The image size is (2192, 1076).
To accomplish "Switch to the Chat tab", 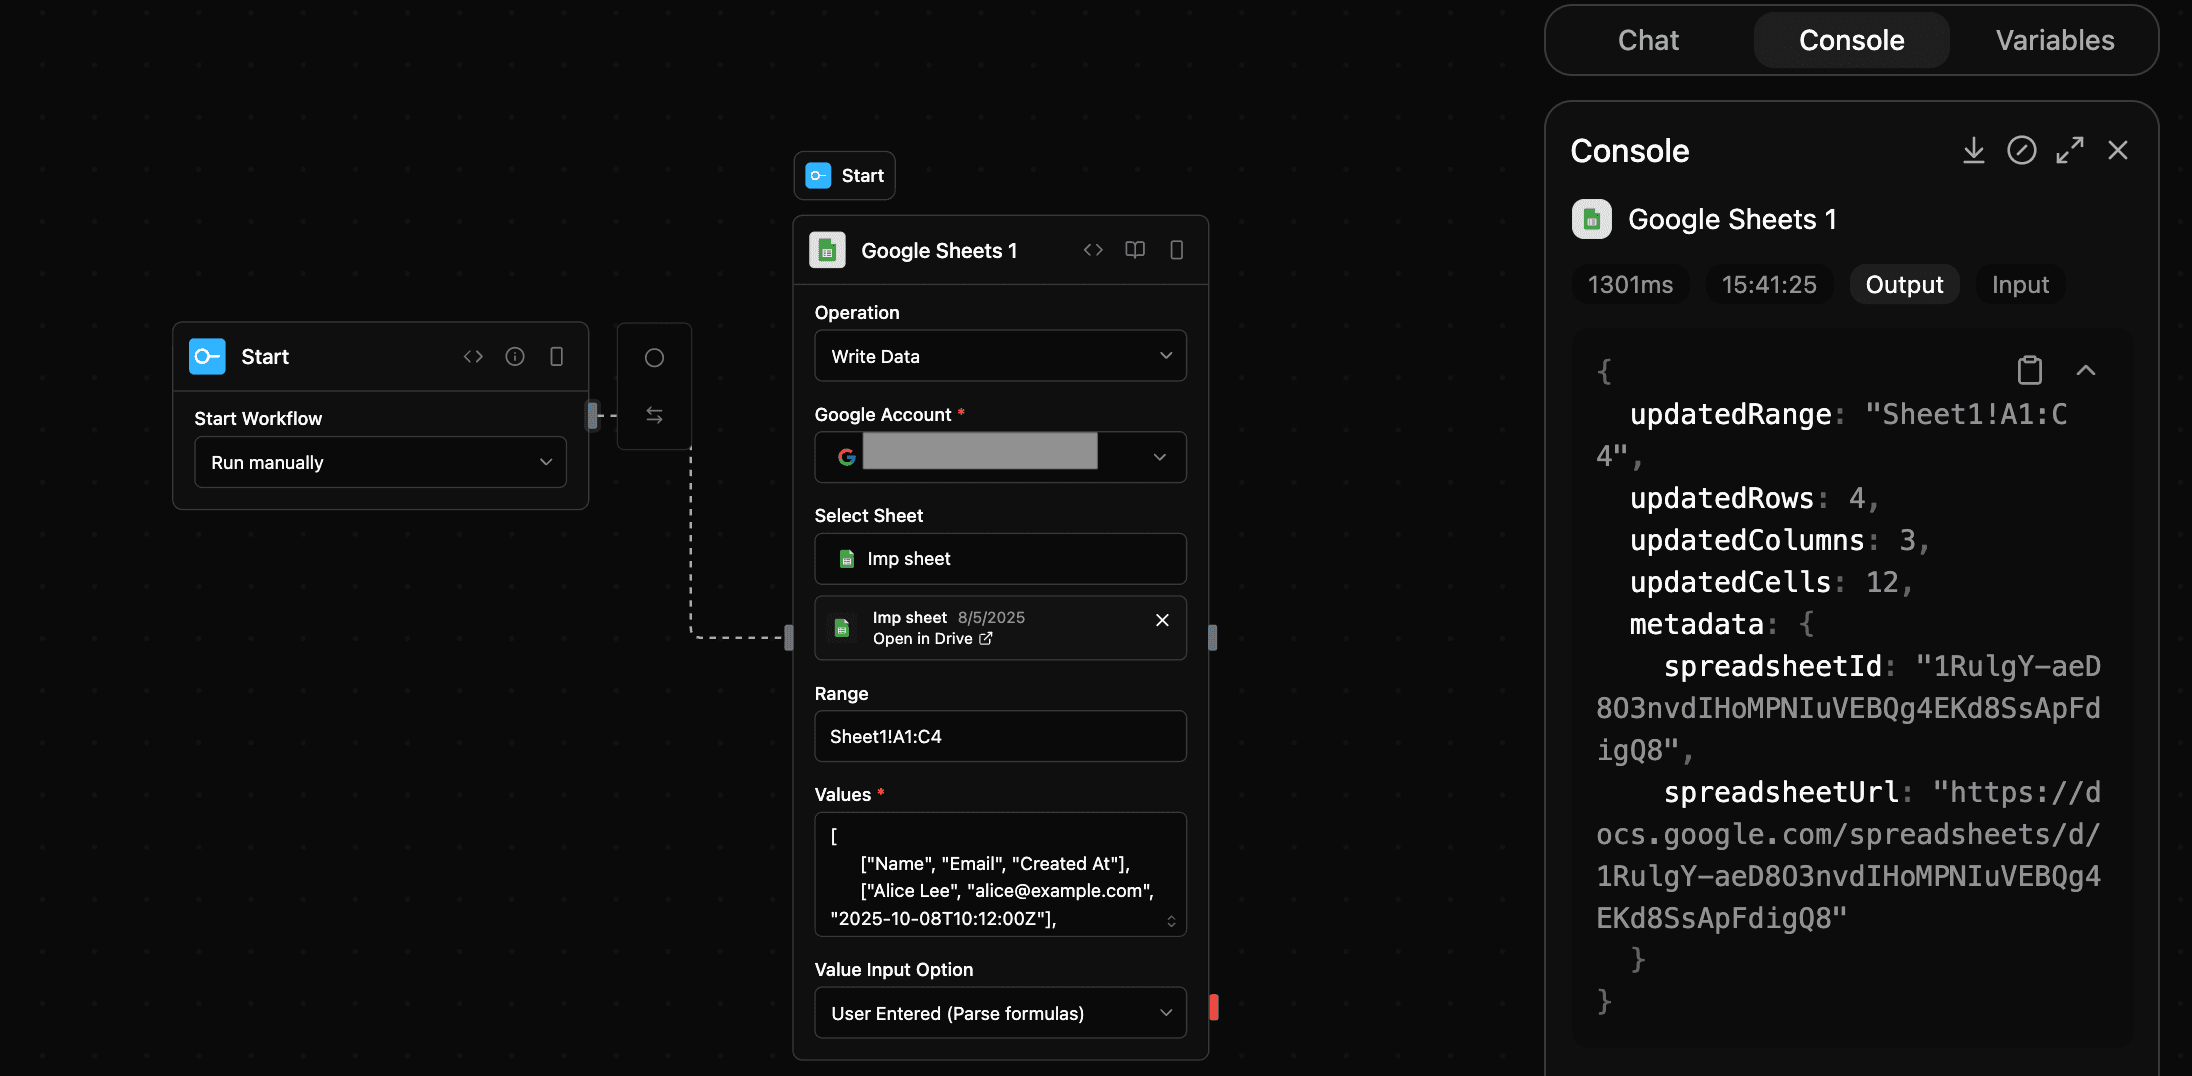I will tap(1648, 40).
